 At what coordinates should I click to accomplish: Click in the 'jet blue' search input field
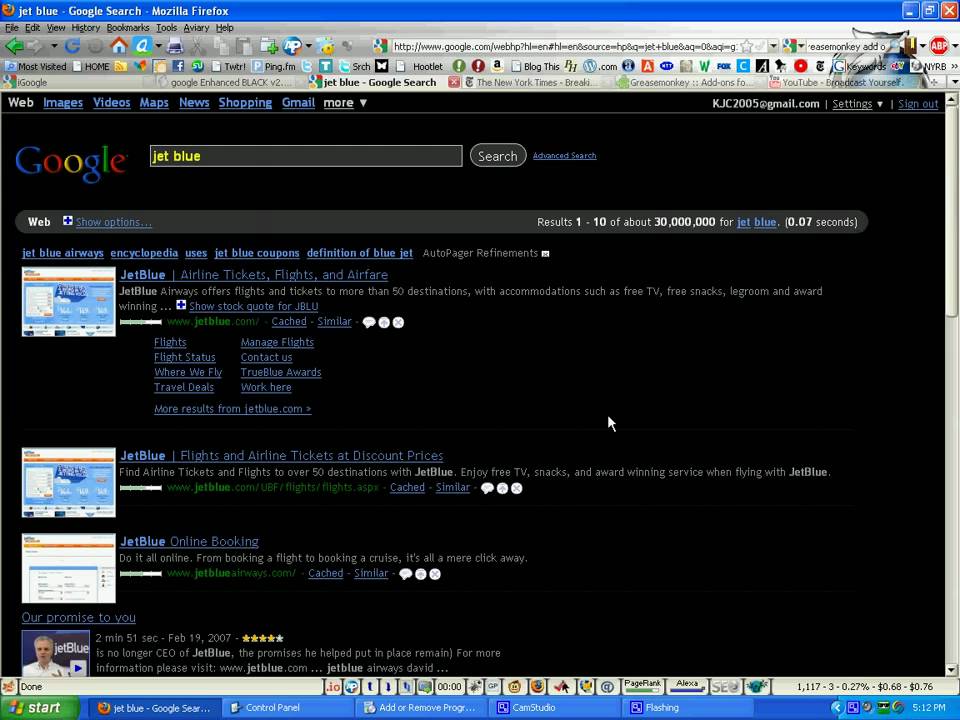coord(306,156)
